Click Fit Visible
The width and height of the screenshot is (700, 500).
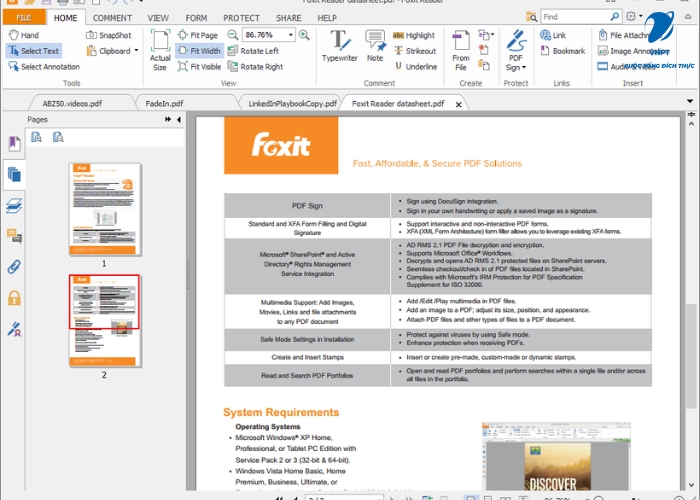(x=200, y=67)
